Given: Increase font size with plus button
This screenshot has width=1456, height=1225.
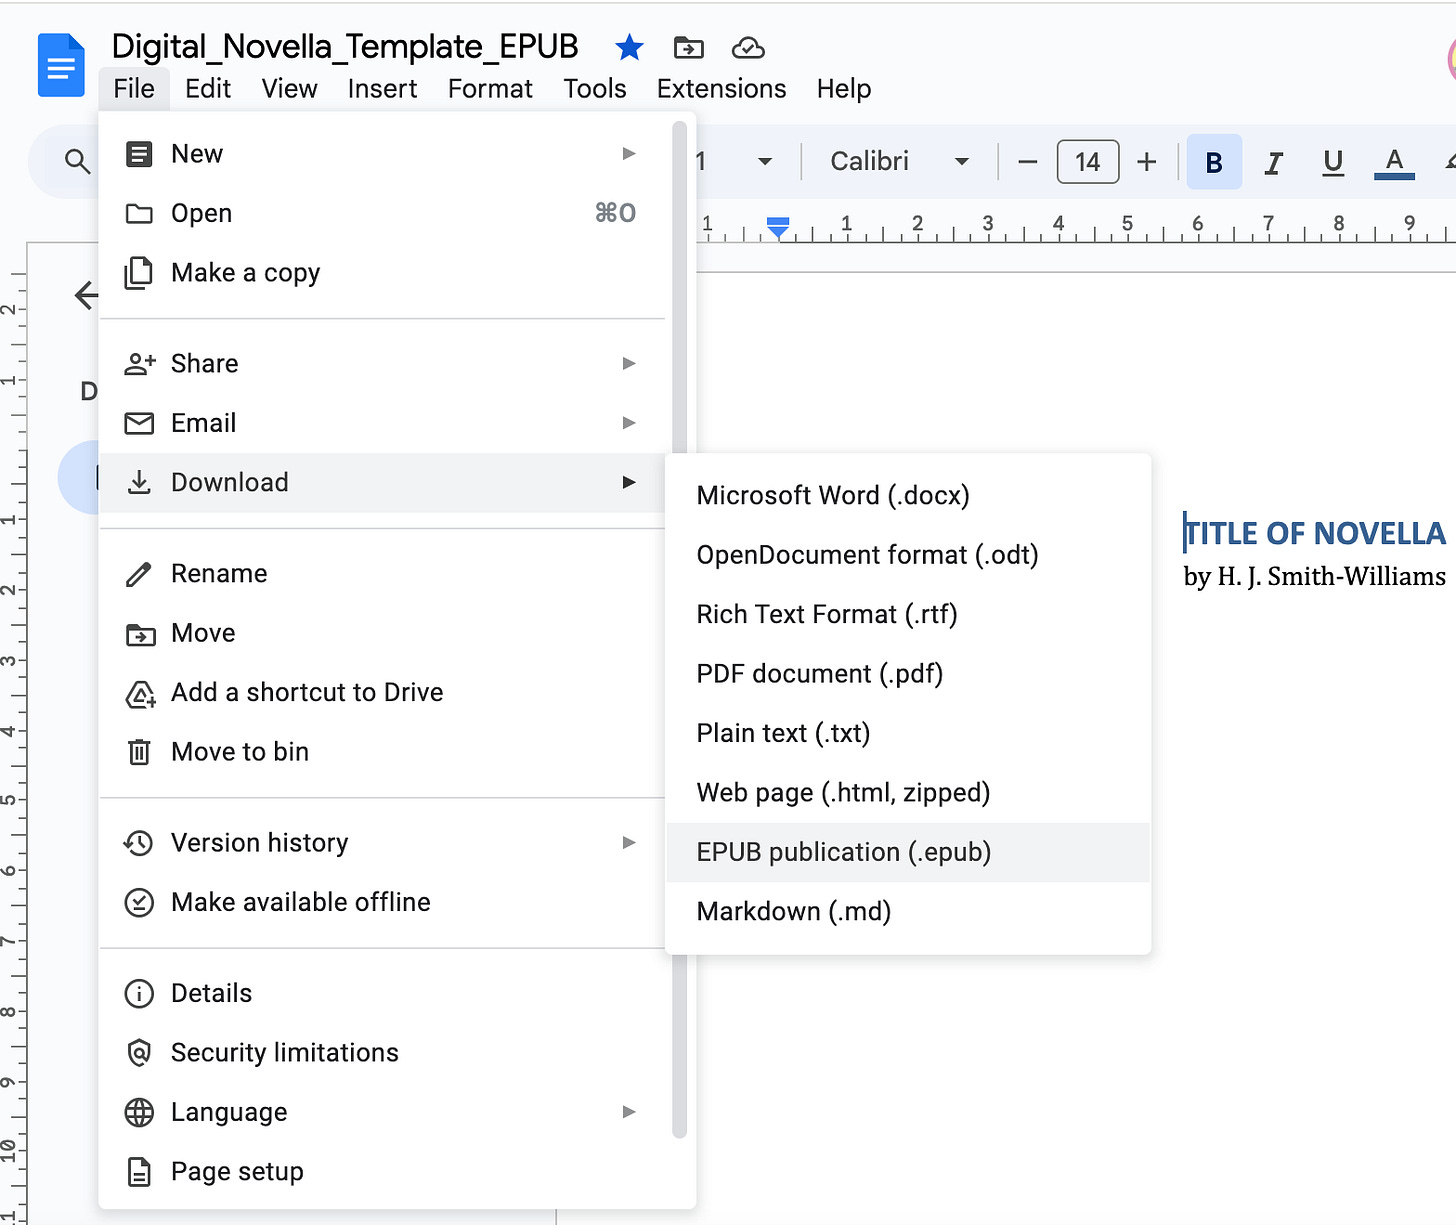Looking at the screenshot, I should pos(1147,162).
